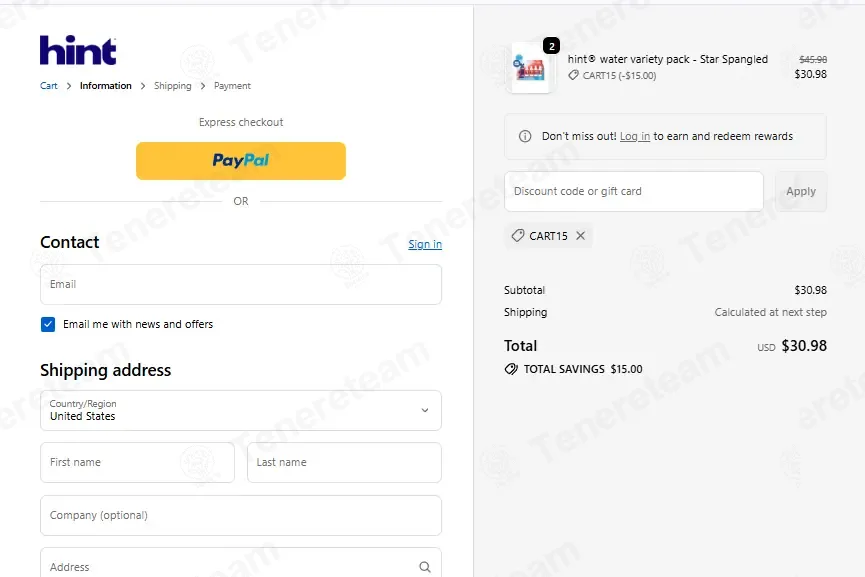Click Log in to earn rewards

click(635, 136)
